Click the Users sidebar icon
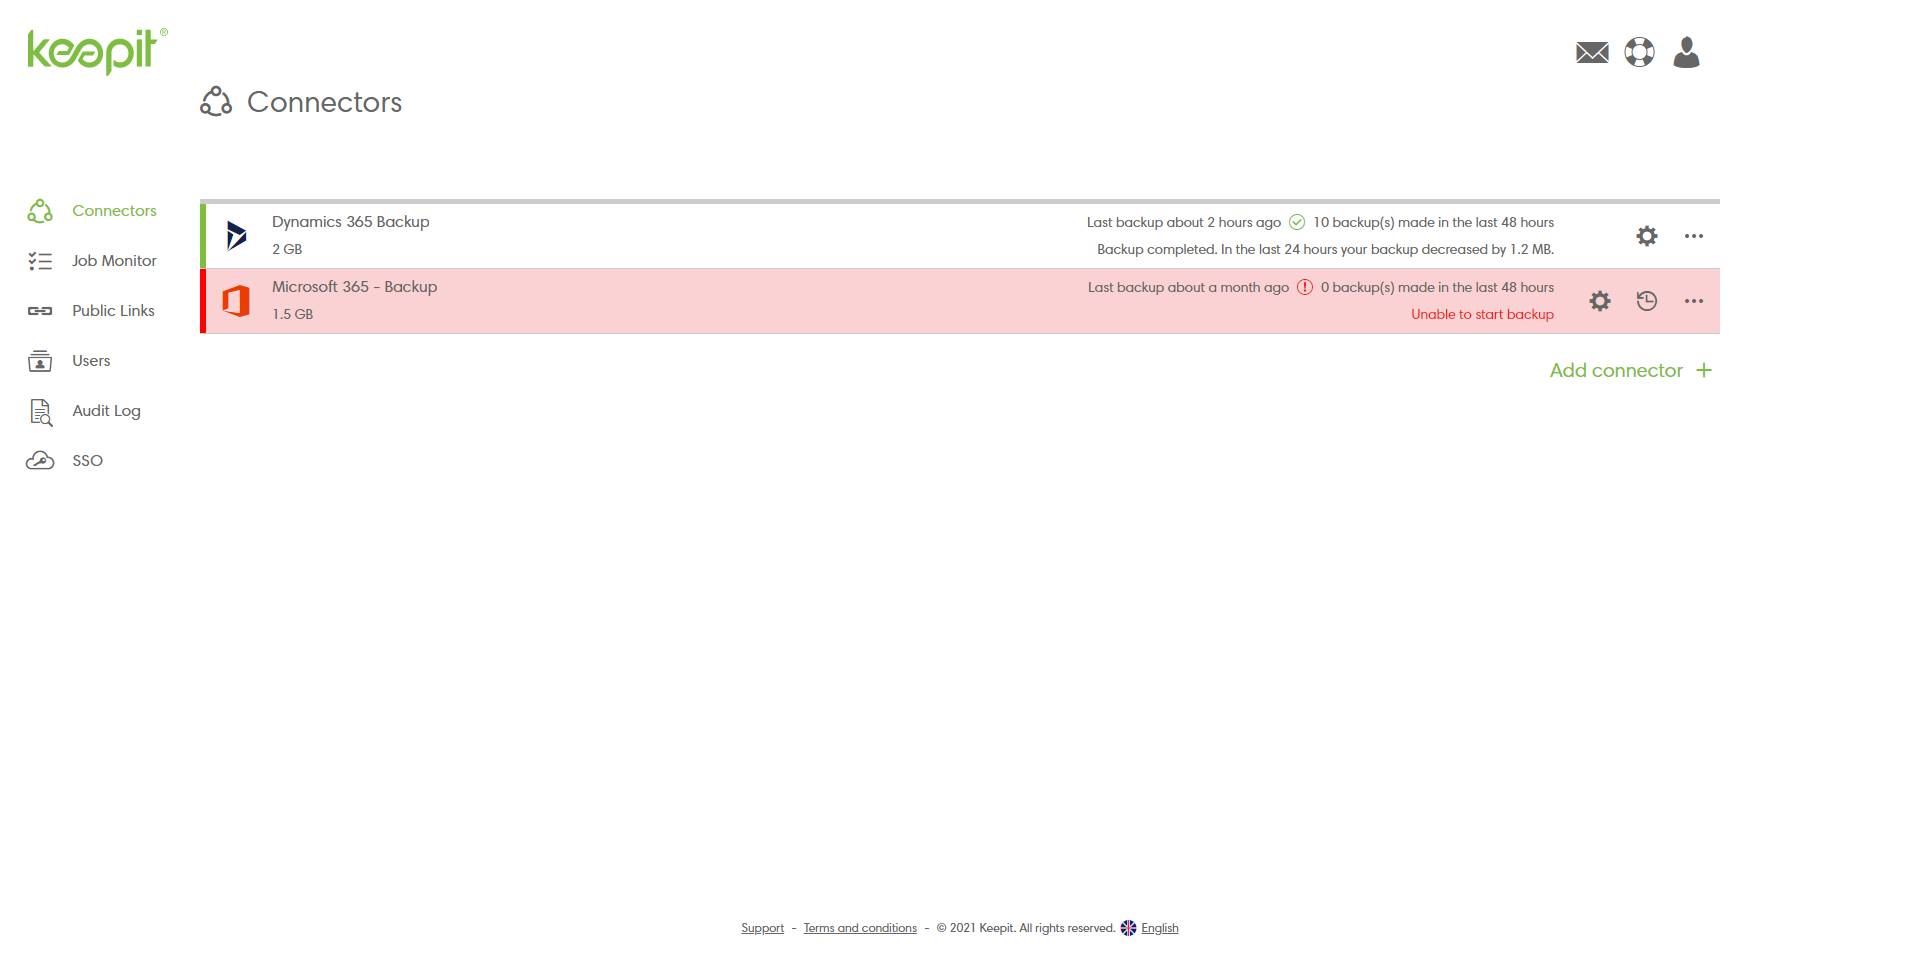1919x969 pixels. 40,361
